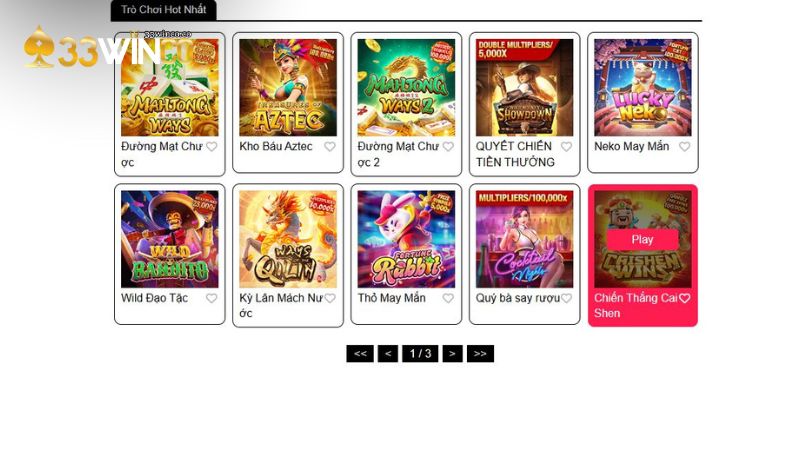800x450 pixels.
Task: Open Fortune Rabbit game thumbnail
Action: pos(406,239)
